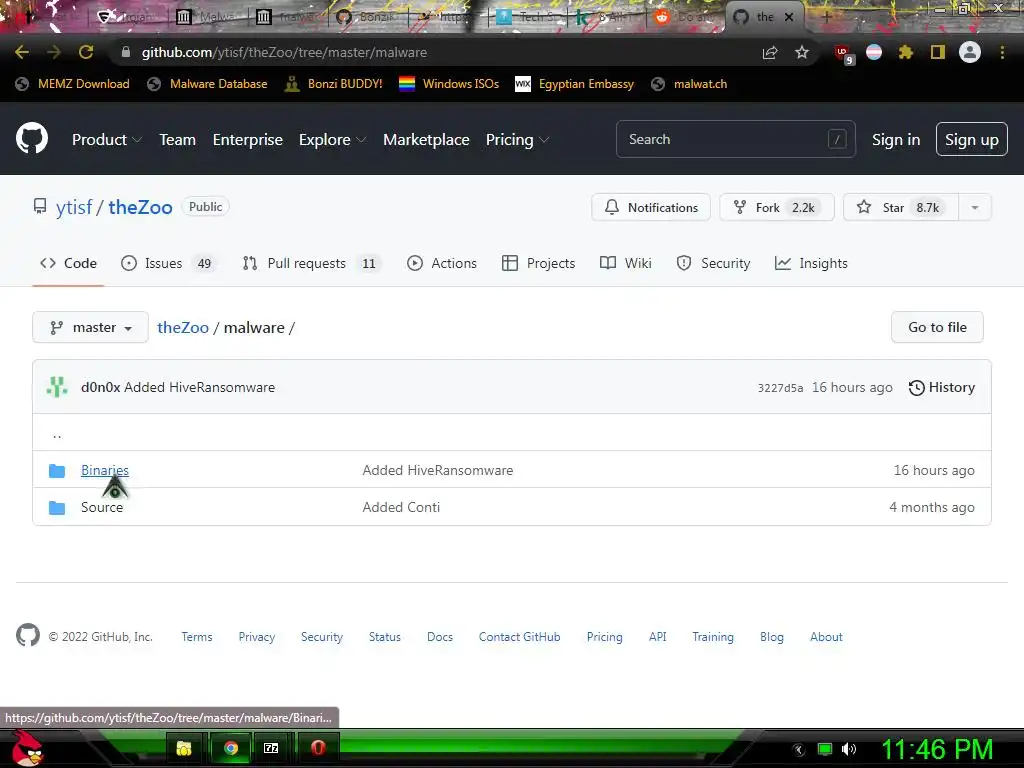
Task: Open the Windows ISOs bookmark
Action: 449,84
